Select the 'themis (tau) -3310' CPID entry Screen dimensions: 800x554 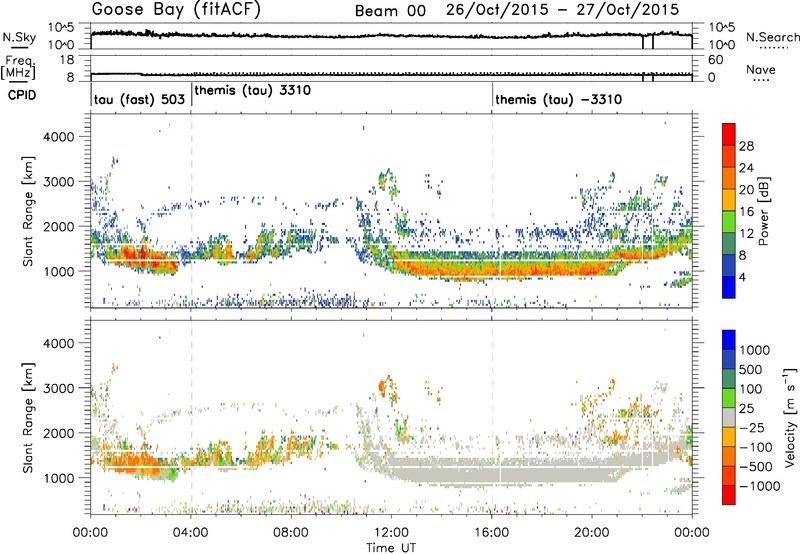[559, 99]
